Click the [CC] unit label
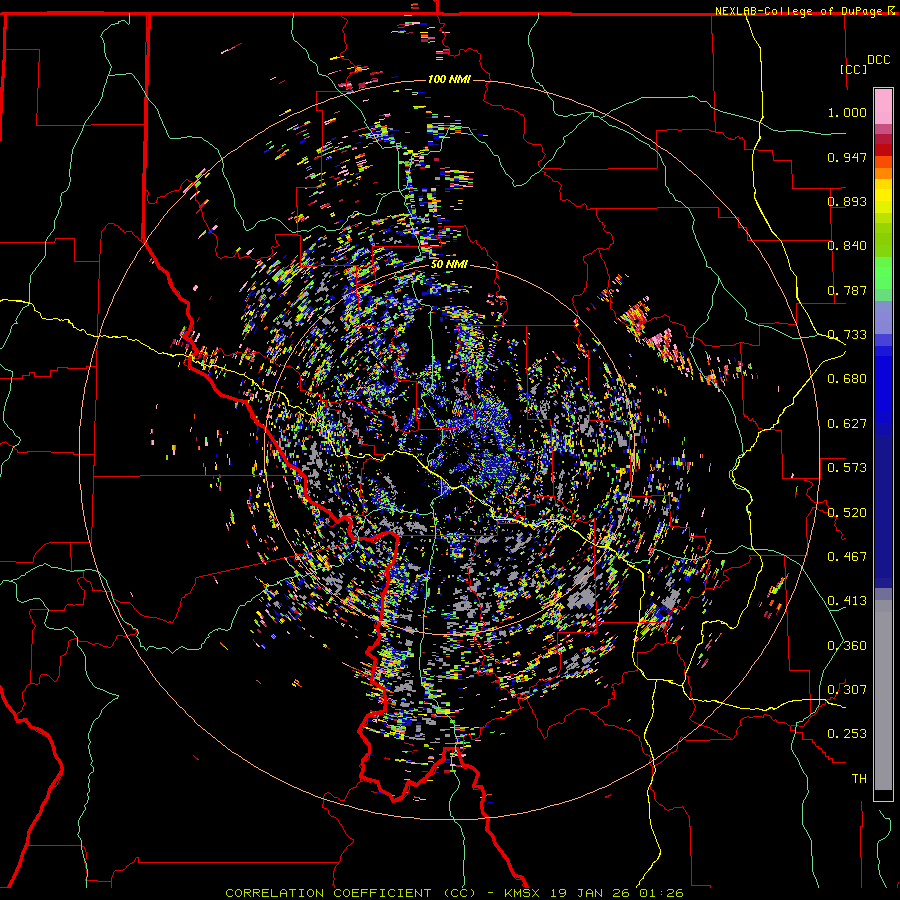 tap(854, 69)
